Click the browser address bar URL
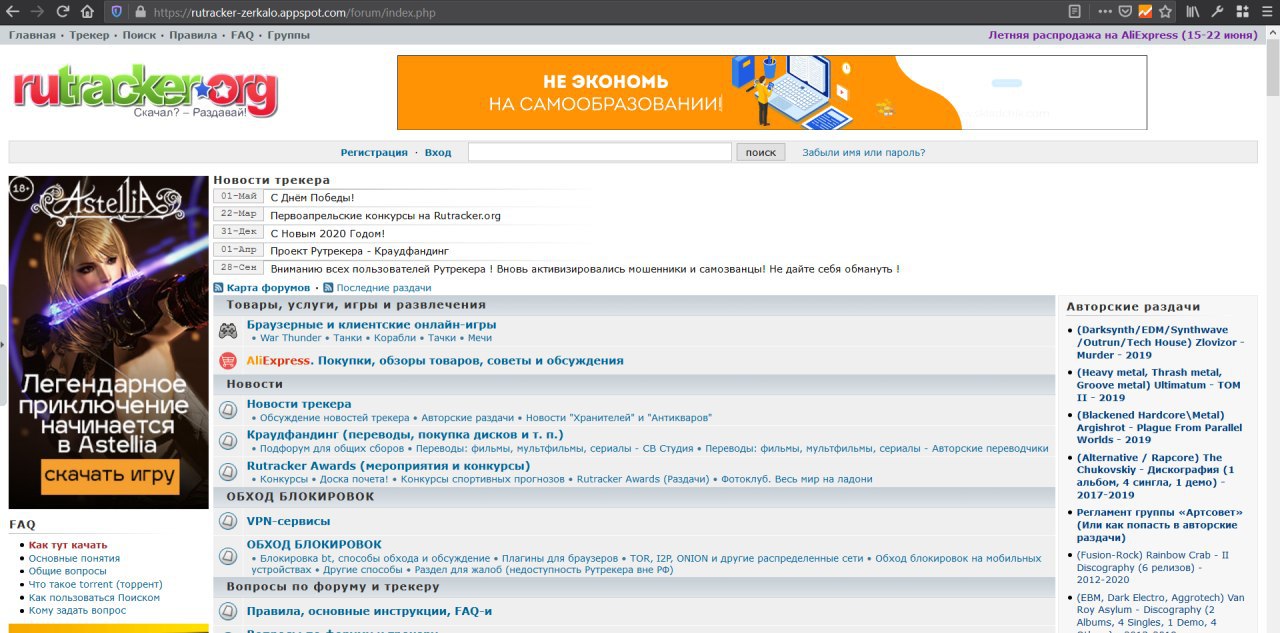The height and width of the screenshot is (633, 1280). (x=295, y=13)
